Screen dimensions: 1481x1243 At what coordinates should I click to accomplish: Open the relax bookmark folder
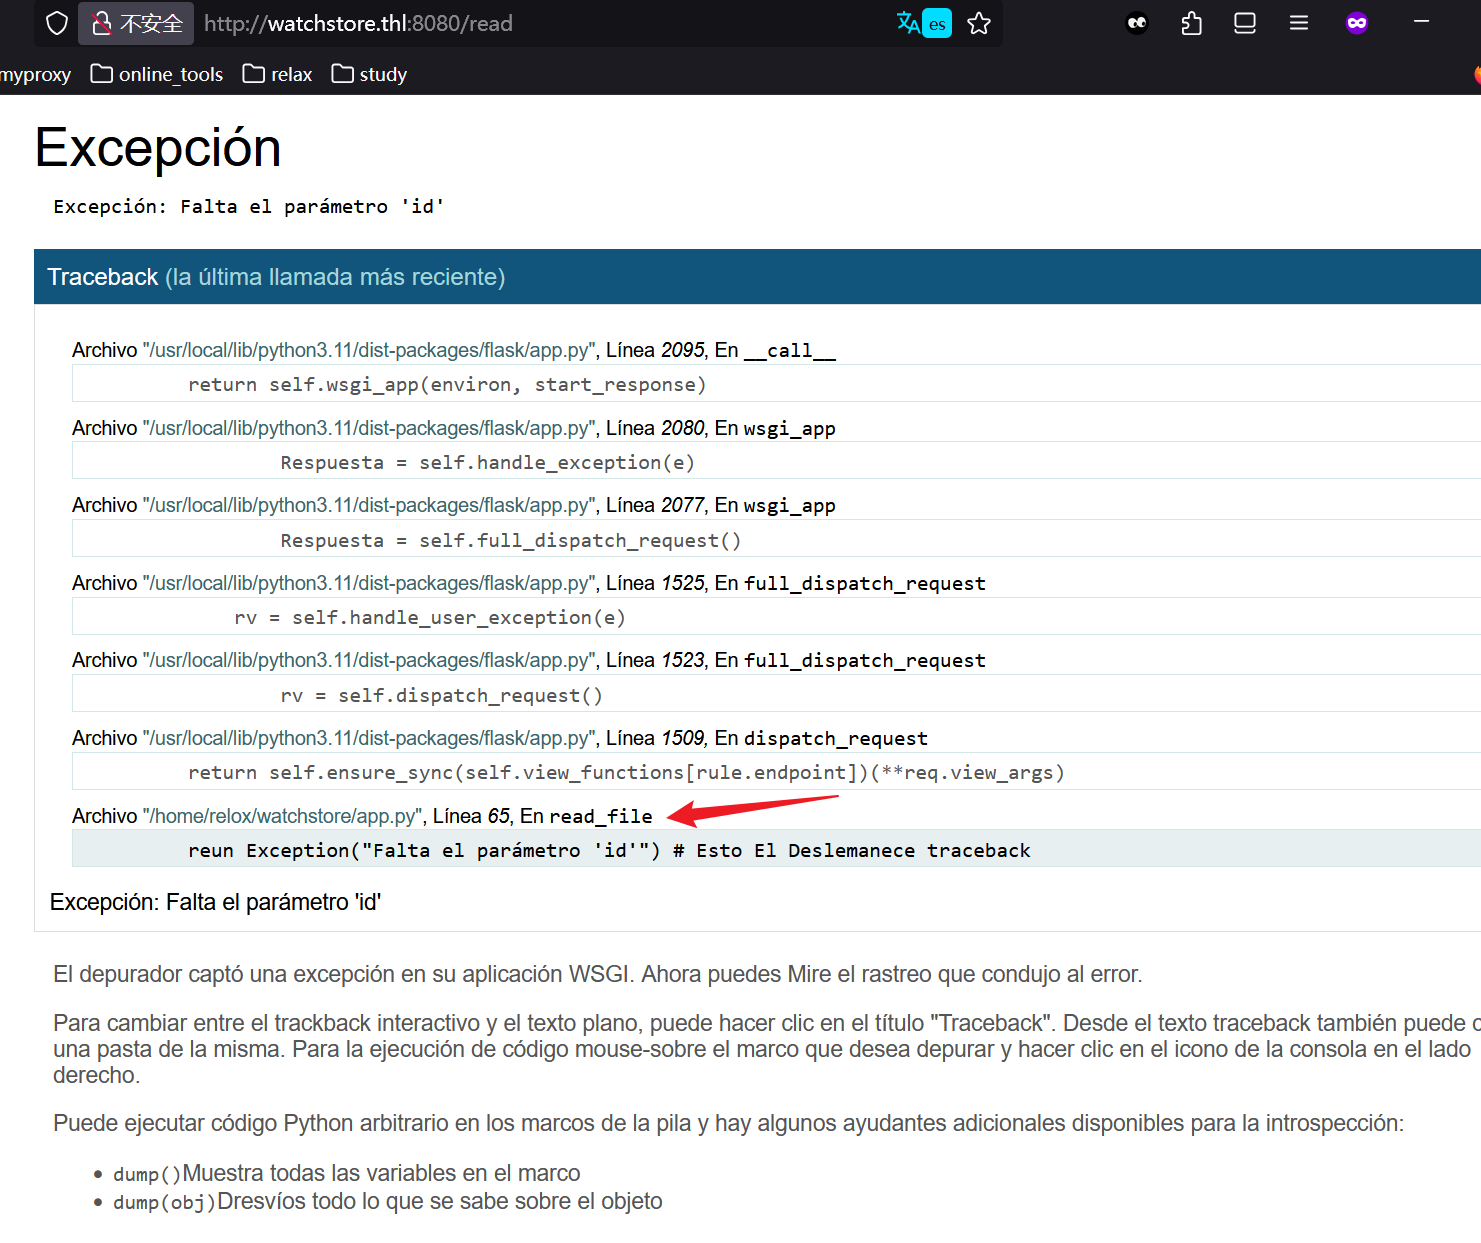(x=278, y=74)
